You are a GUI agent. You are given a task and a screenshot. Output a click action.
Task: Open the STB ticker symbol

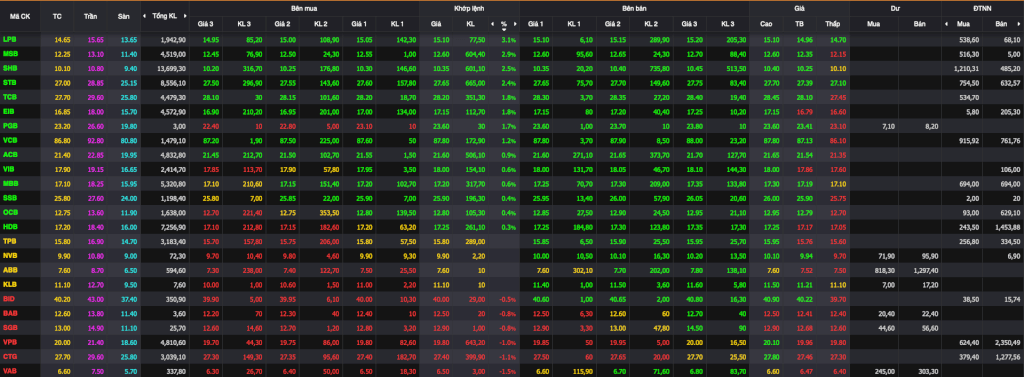tap(10, 82)
